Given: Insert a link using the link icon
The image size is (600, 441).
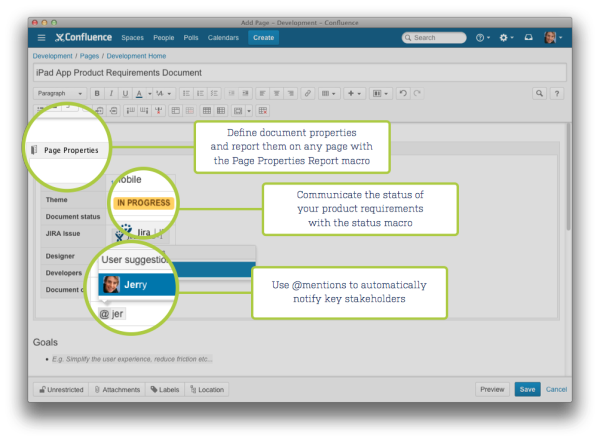Looking at the screenshot, I should coord(307,93).
